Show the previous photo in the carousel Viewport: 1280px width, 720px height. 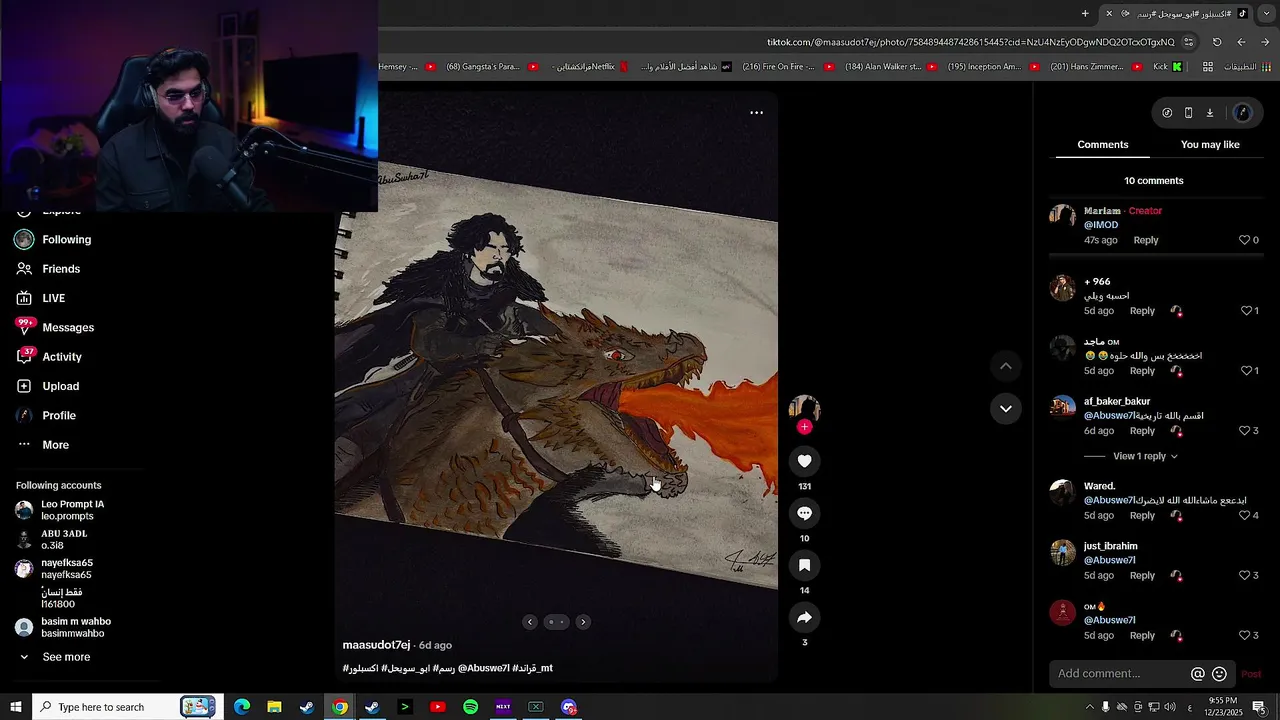click(x=530, y=622)
